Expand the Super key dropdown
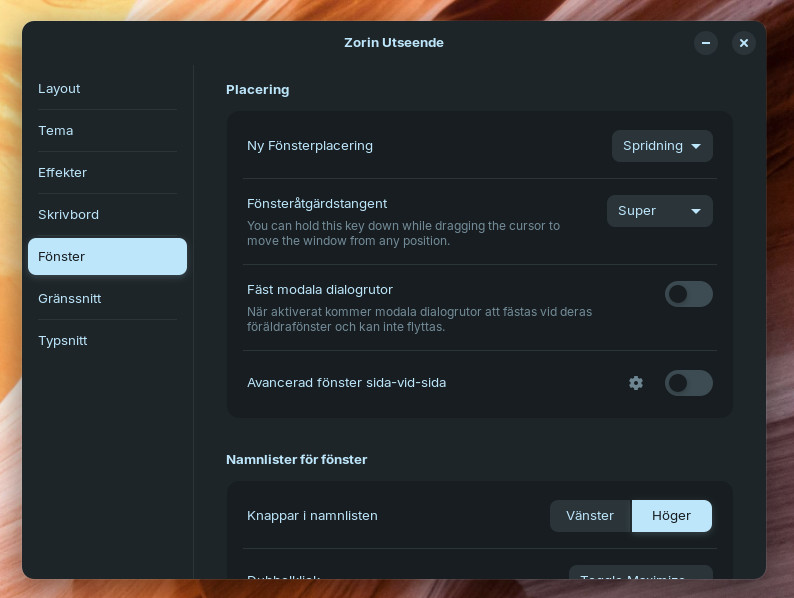The height and width of the screenshot is (598, 794). 659,211
